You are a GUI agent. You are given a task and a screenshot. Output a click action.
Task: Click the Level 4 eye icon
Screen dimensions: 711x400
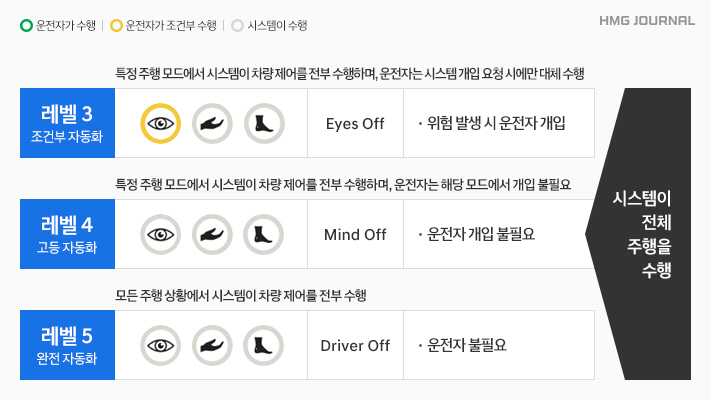point(160,235)
